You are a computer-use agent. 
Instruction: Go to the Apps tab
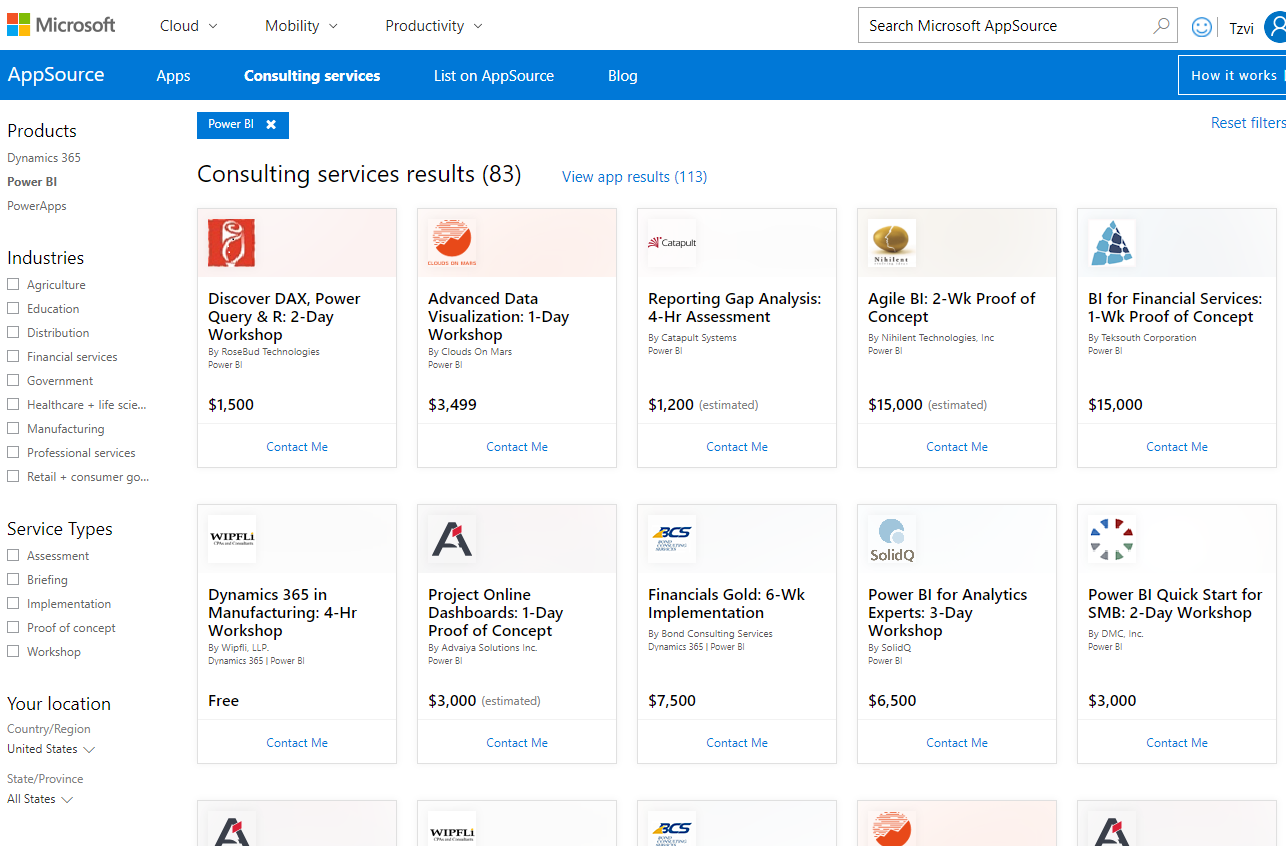(173, 76)
